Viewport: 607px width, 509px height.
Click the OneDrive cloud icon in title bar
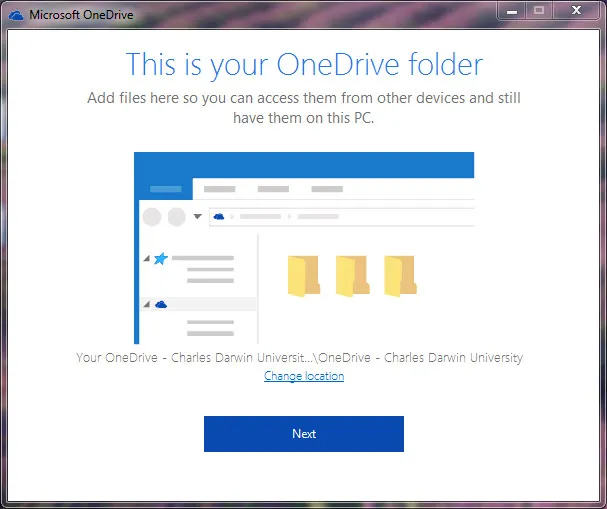point(16,15)
